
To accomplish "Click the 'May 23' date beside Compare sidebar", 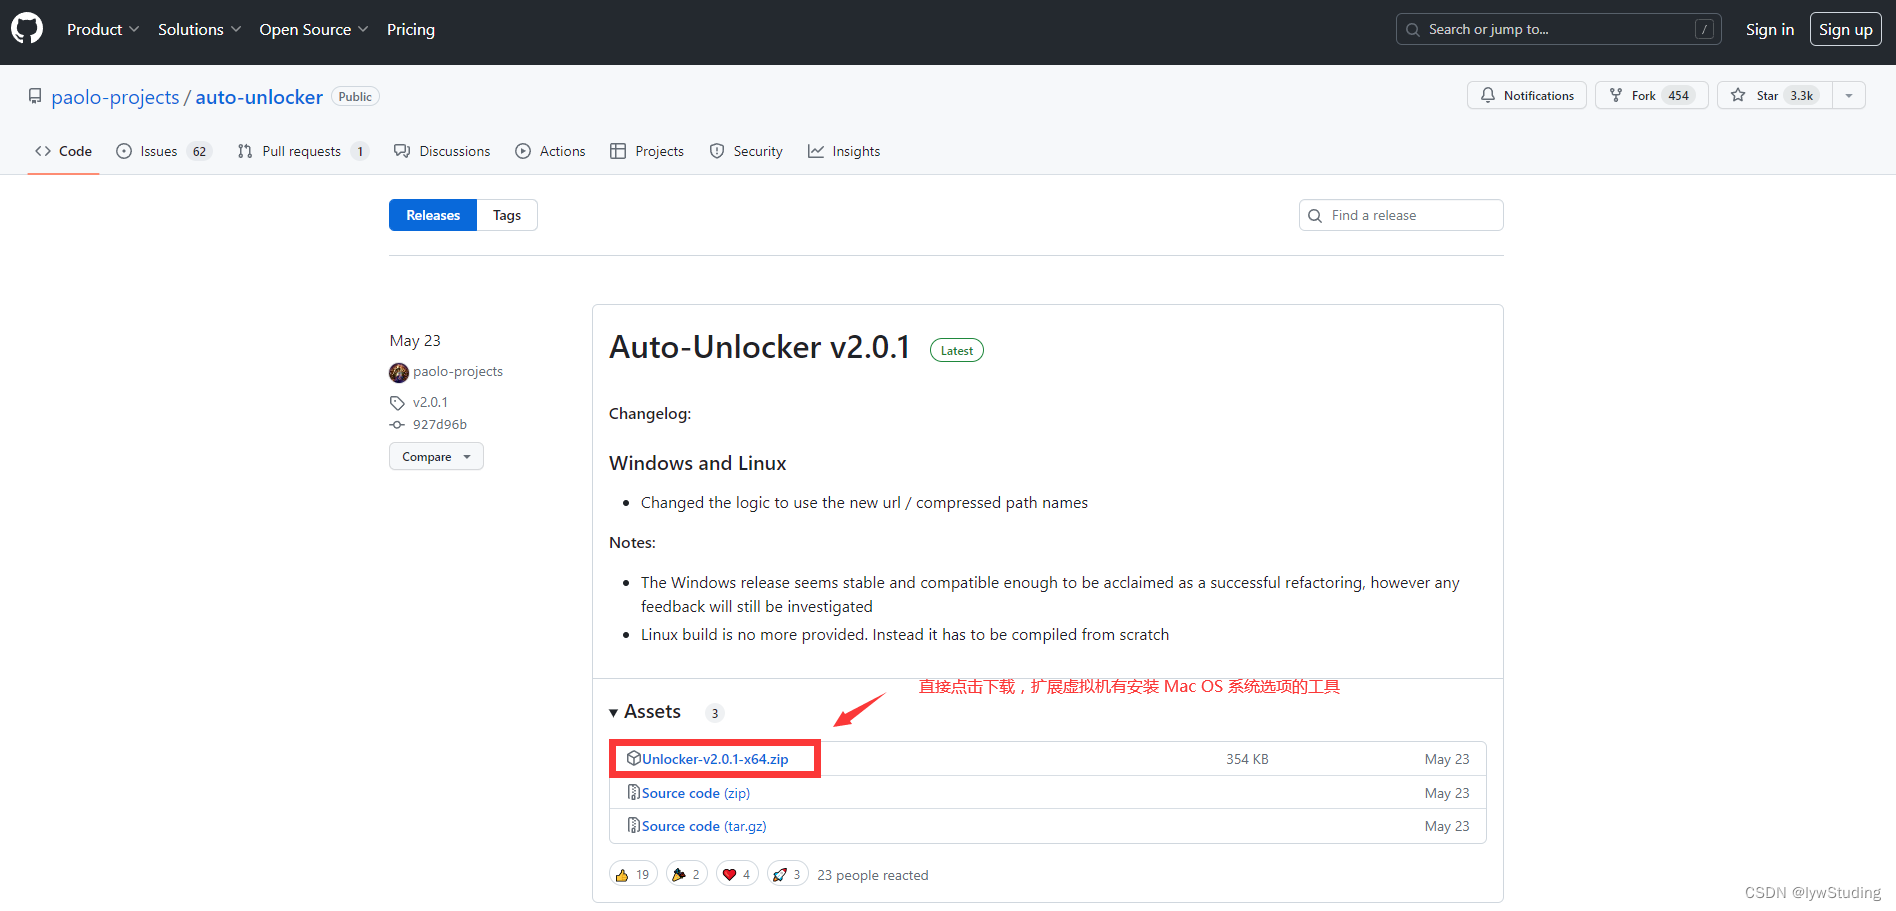I will (x=415, y=341).
